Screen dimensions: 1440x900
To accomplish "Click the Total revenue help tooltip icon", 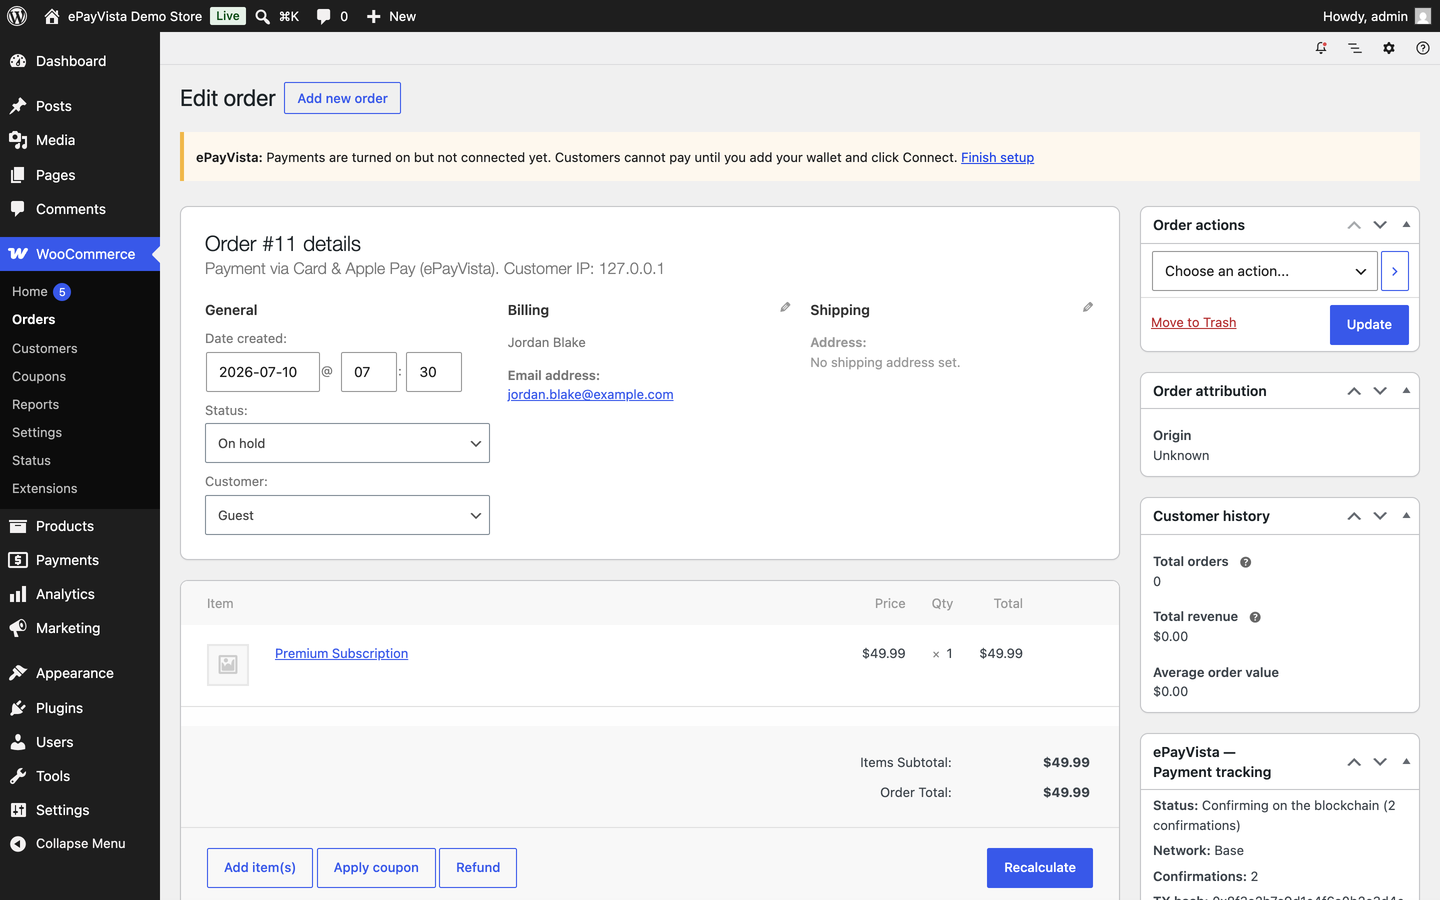I will 1255,617.
